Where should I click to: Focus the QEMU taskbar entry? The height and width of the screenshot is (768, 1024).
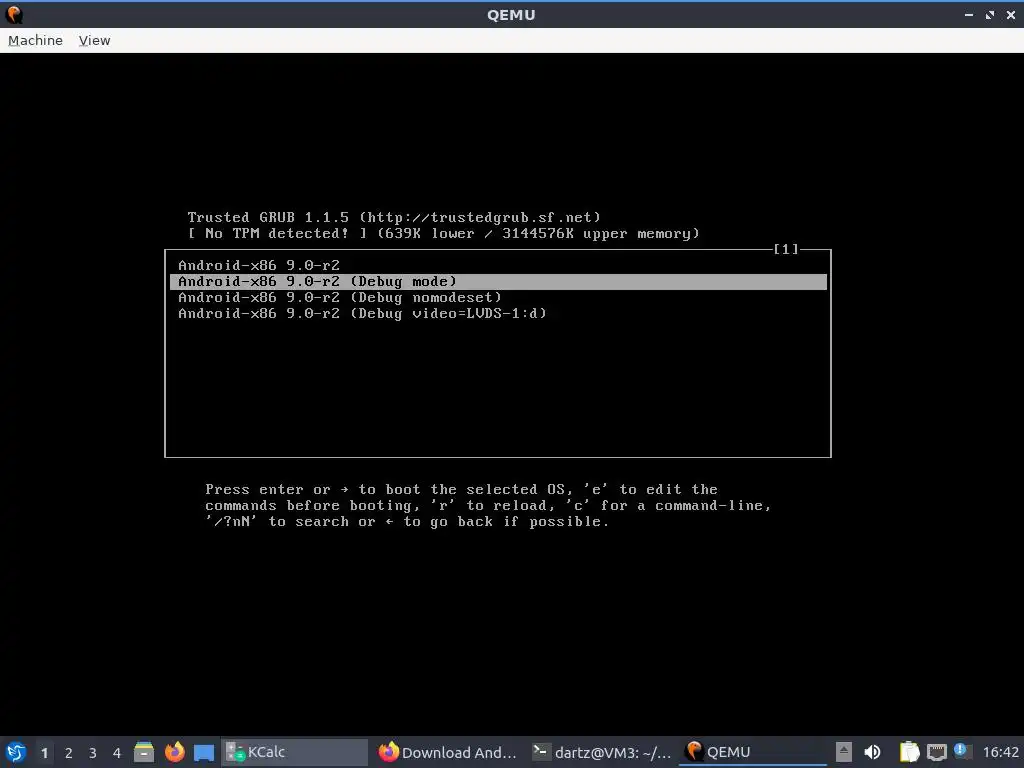(x=753, y=752)
